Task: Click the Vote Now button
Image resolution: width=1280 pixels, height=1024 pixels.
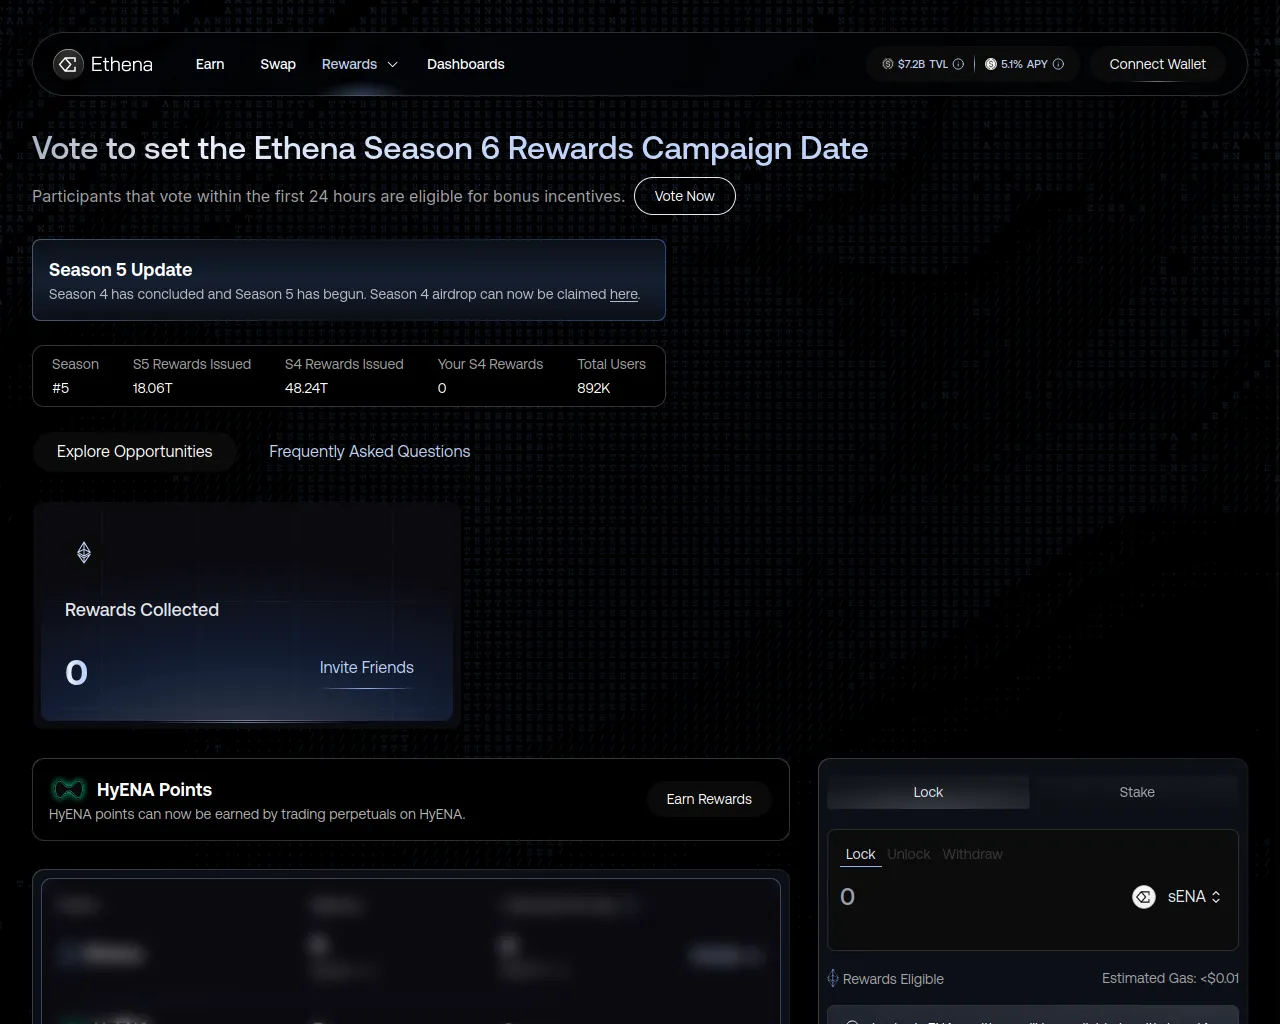Action: coord(685,196)
